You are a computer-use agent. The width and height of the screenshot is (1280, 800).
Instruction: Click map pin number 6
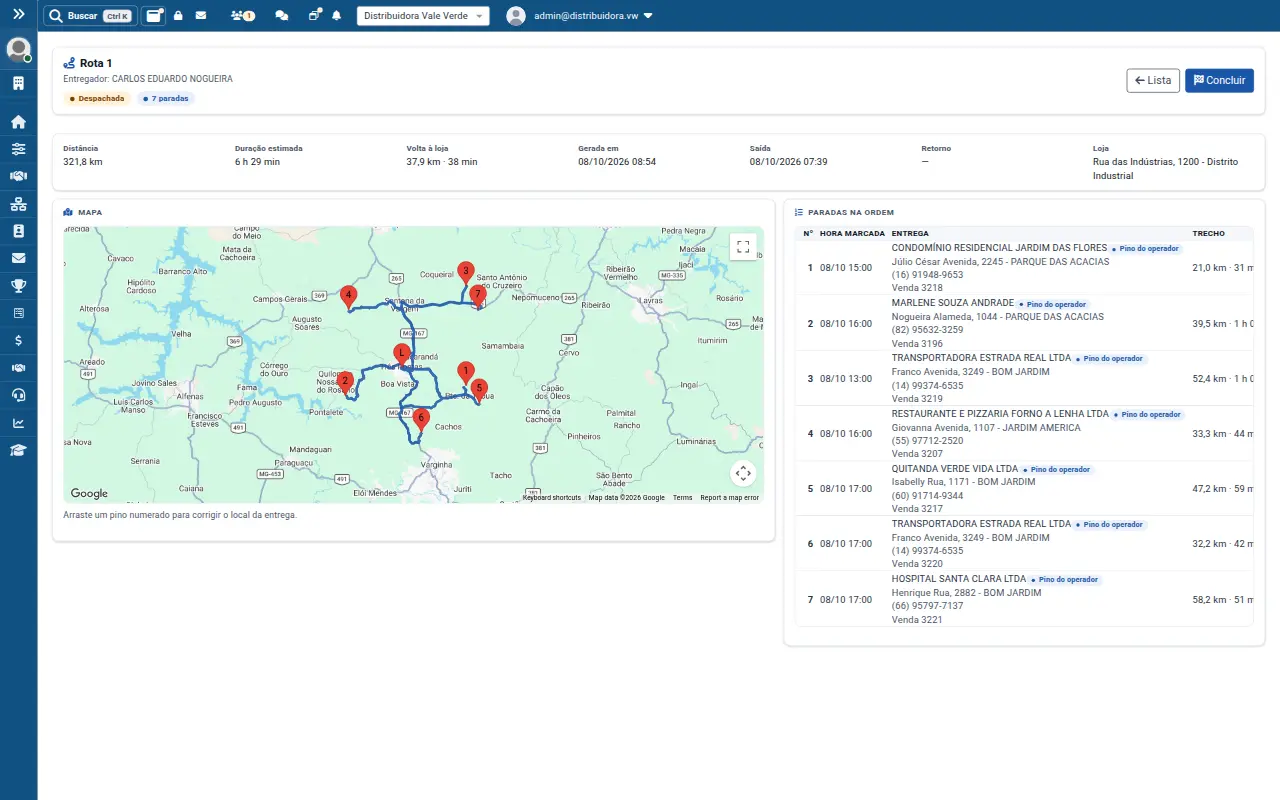coord(421,420)
